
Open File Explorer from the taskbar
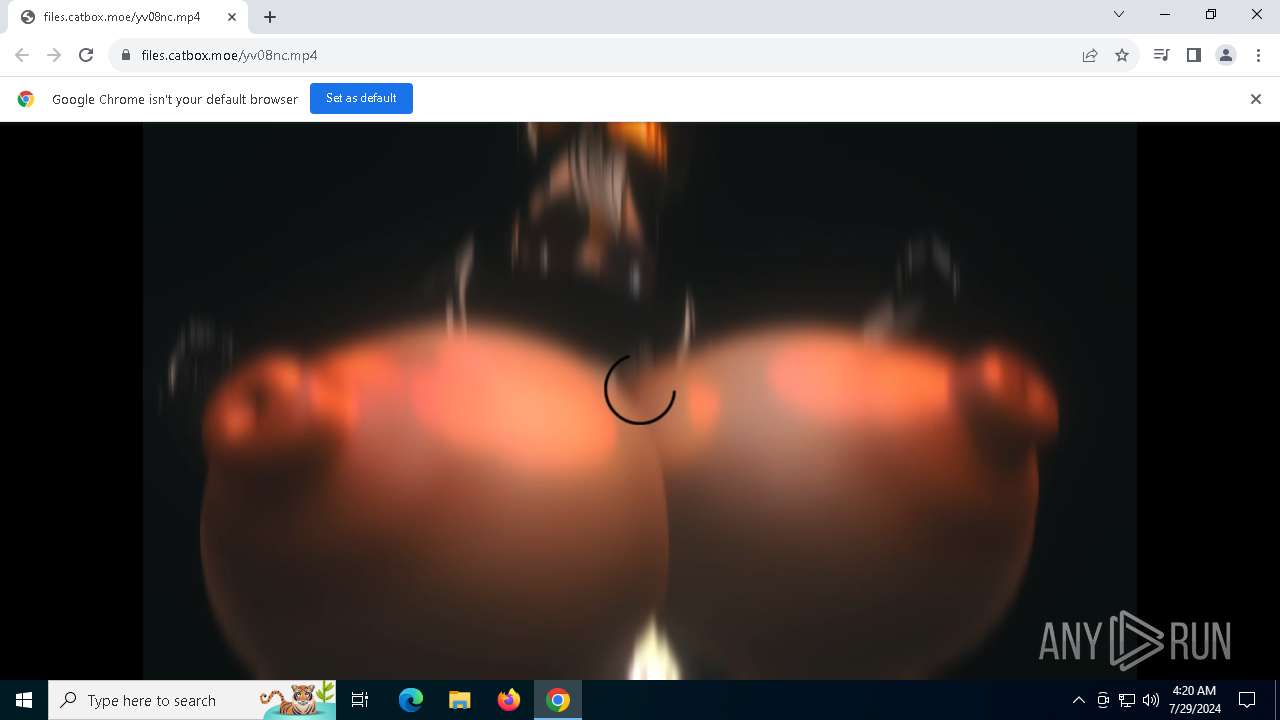click(460, 700)
